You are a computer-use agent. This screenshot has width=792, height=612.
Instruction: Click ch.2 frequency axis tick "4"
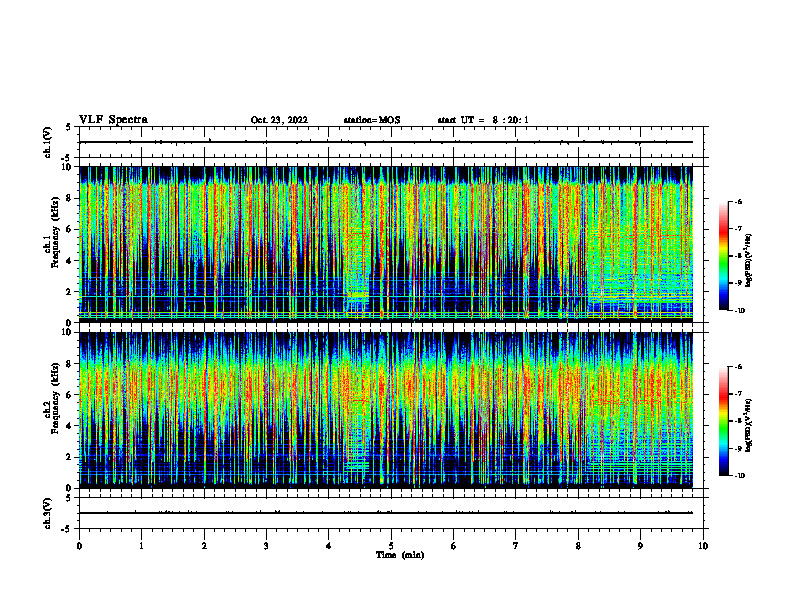[x=70, y=426]
